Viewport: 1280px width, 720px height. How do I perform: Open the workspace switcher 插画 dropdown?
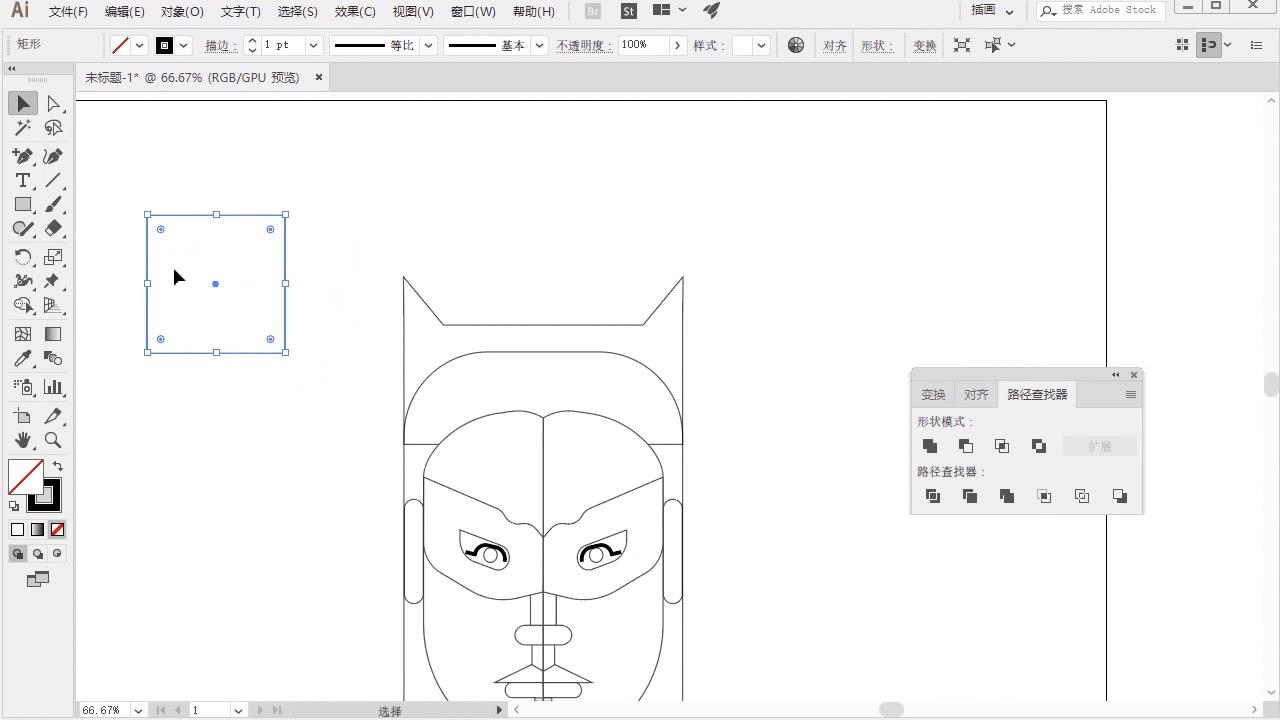click(x=993, y=11)
